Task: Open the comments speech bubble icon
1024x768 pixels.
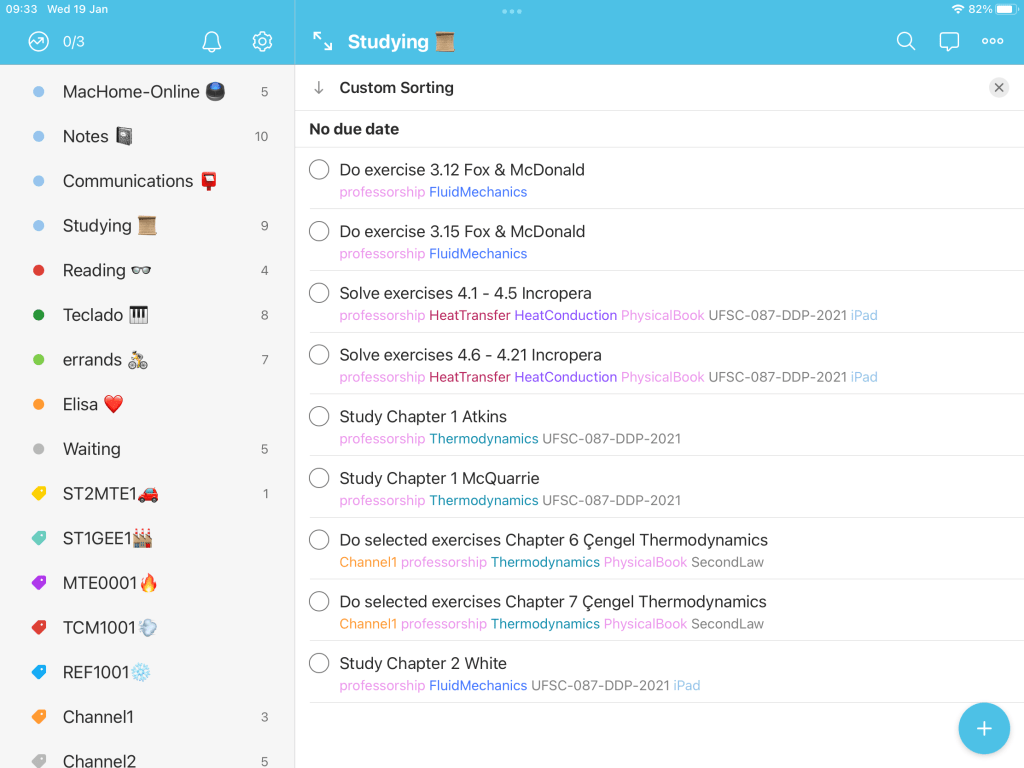Action: point(949,41)
